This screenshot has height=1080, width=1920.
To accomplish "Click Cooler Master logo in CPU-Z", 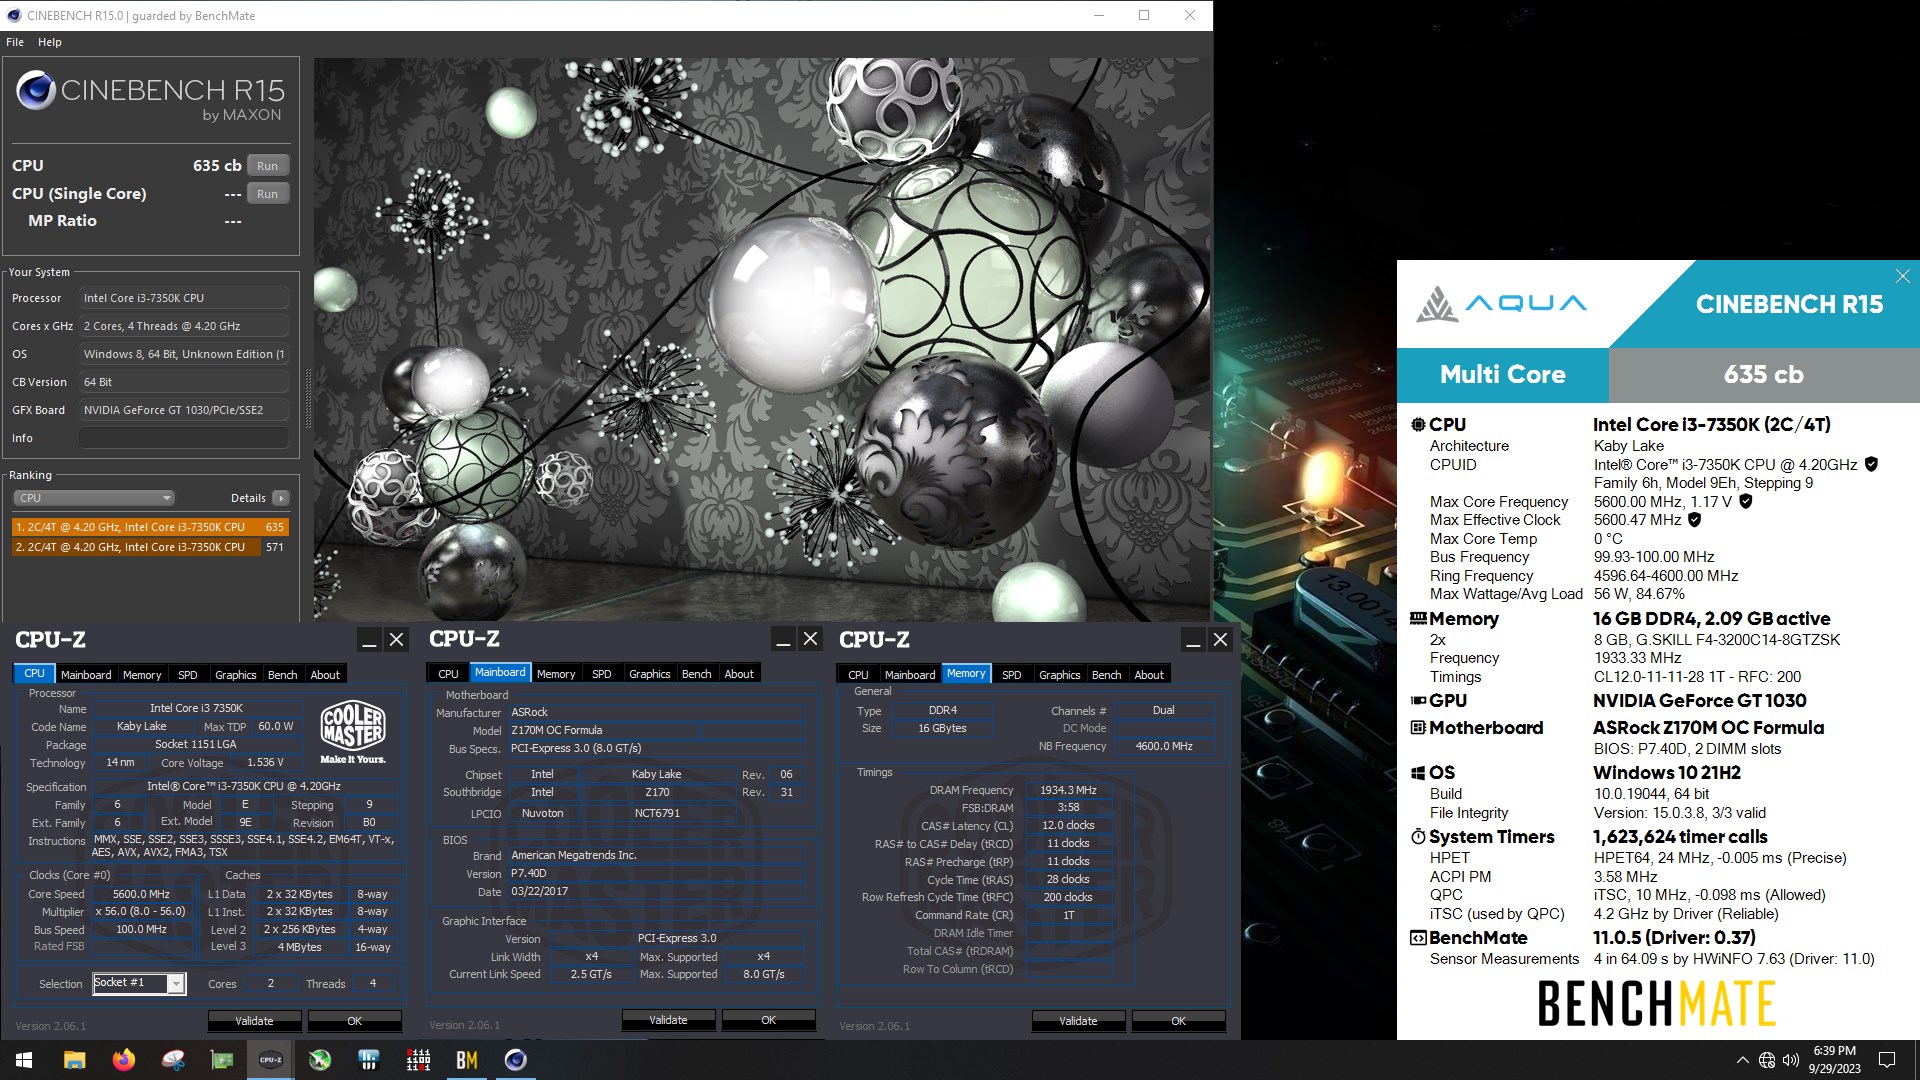I will (x=353, y=733).
